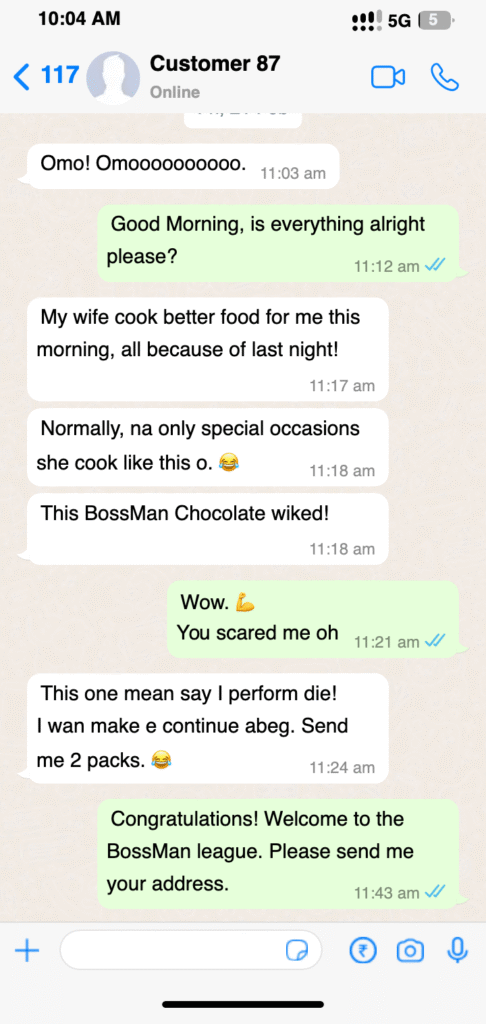Tap the 'Normally, na only special occasions' message
The height and width of the screenshot is (1024, 486).
click(207, 447)
